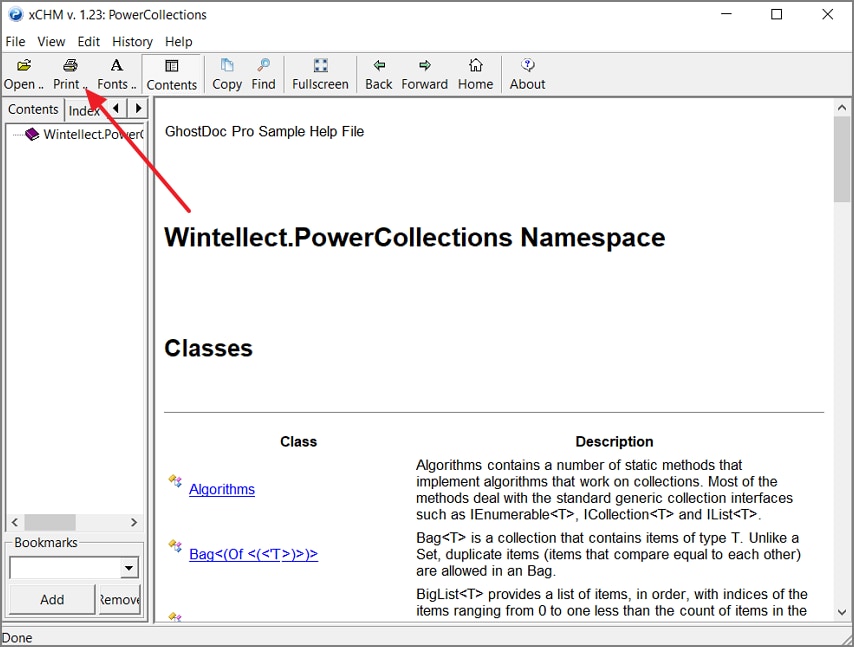Image resolution: width=854 pixels, height=647 pixels.
Task: Click the Print toolbar icon
Action: pos(70,66)
